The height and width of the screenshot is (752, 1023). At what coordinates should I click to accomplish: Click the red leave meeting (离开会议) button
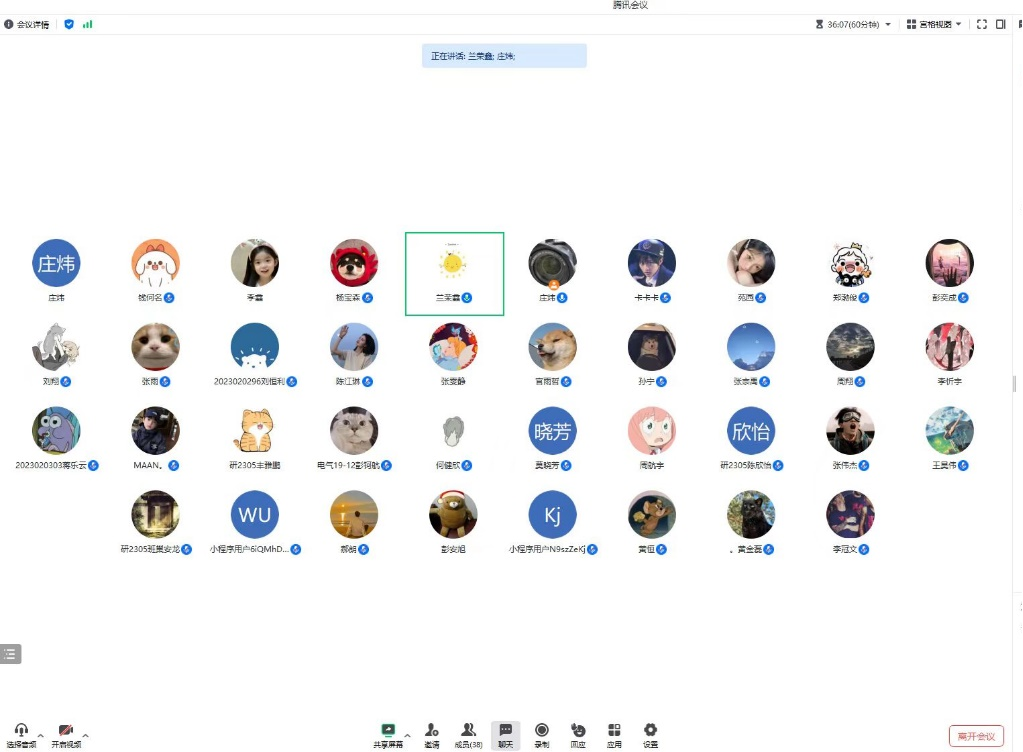point(976,736)
